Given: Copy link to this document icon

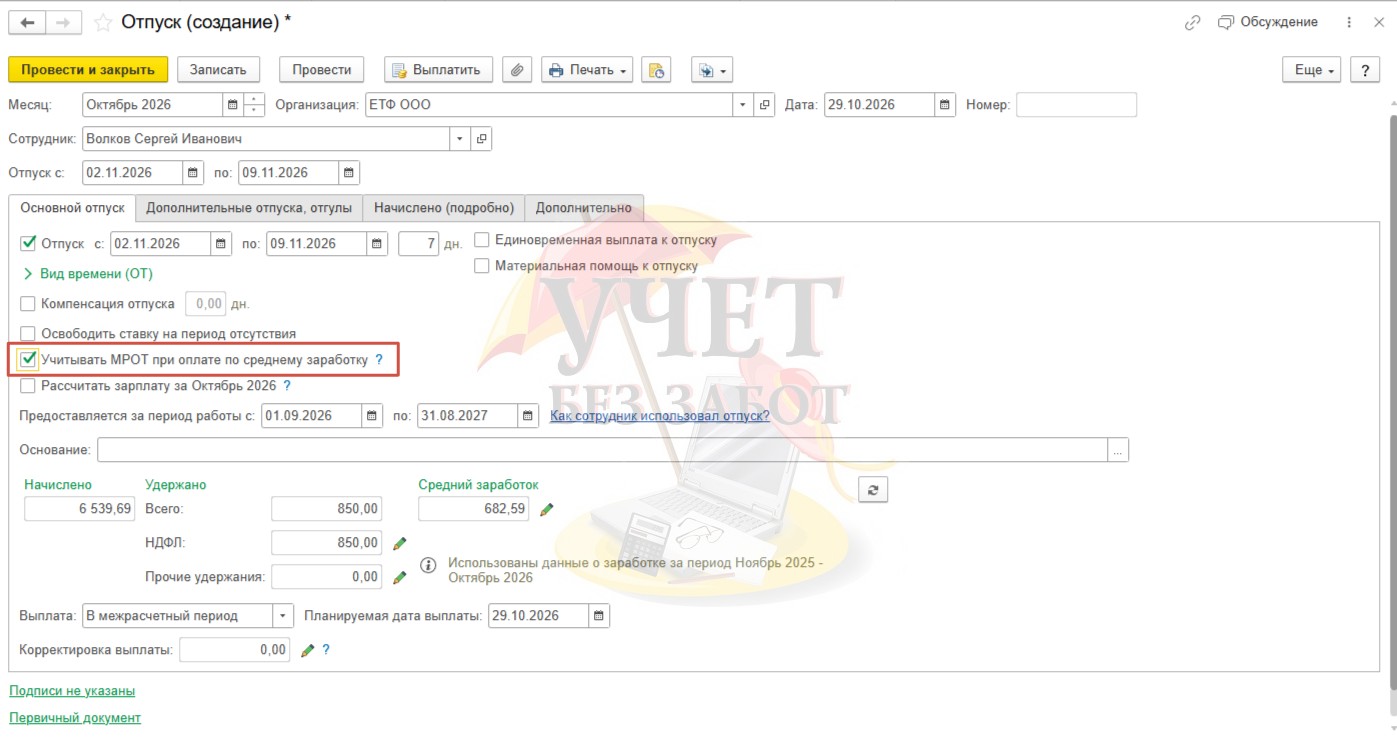Looking at the screenshot, I should pyautogui.click(x=1191, y=22).
